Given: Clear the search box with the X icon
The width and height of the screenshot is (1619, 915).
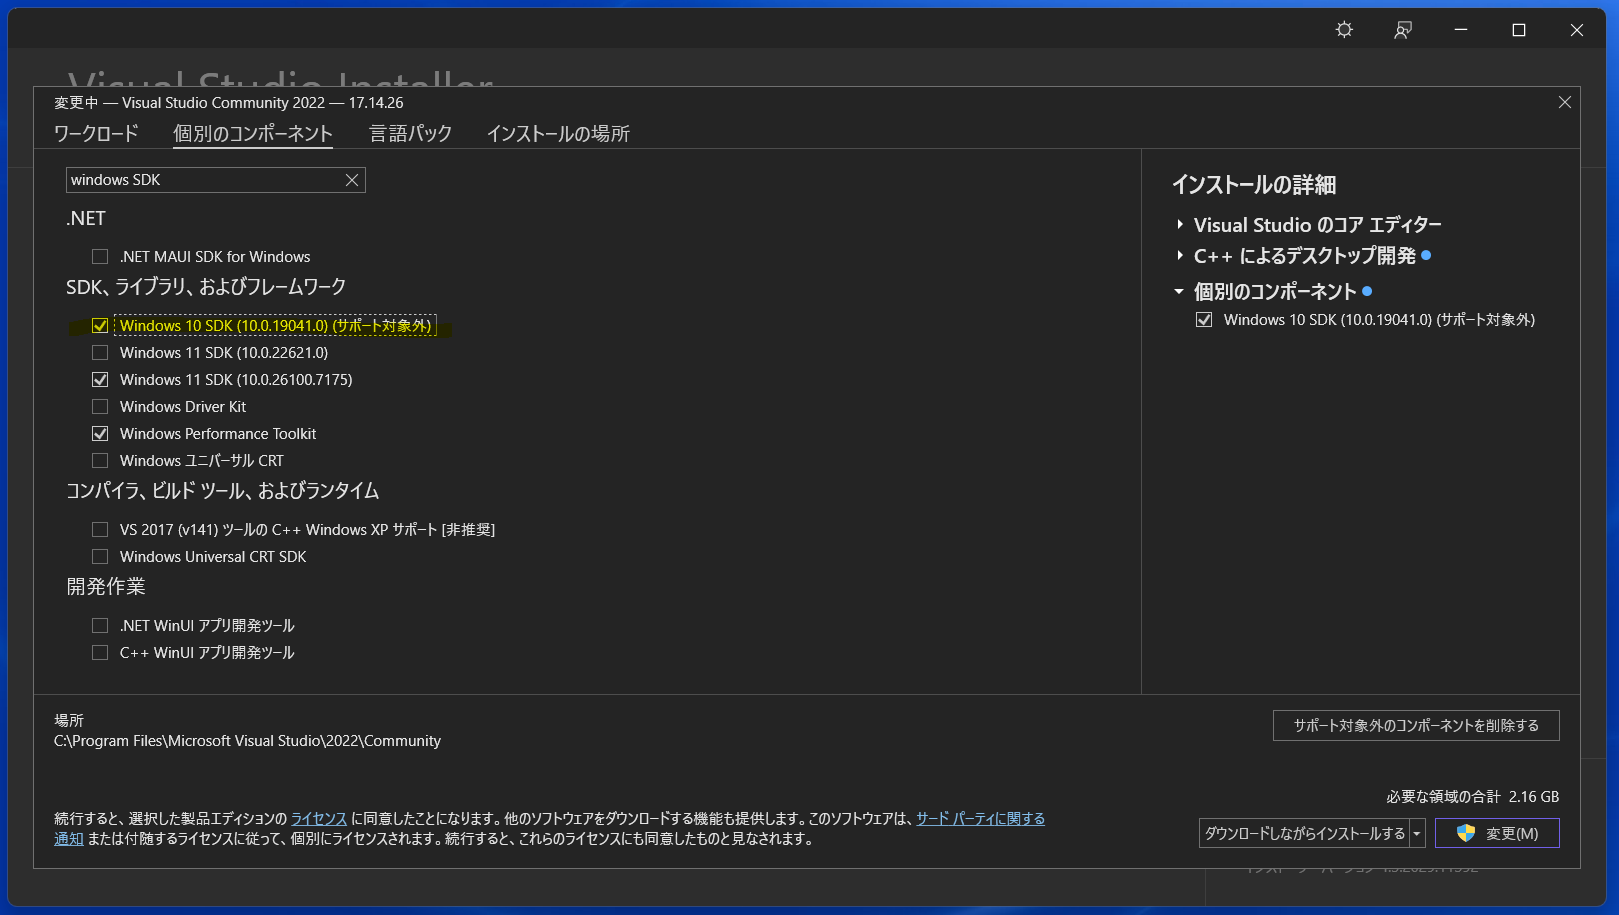Looking at the screenshot, I should 352,180.
